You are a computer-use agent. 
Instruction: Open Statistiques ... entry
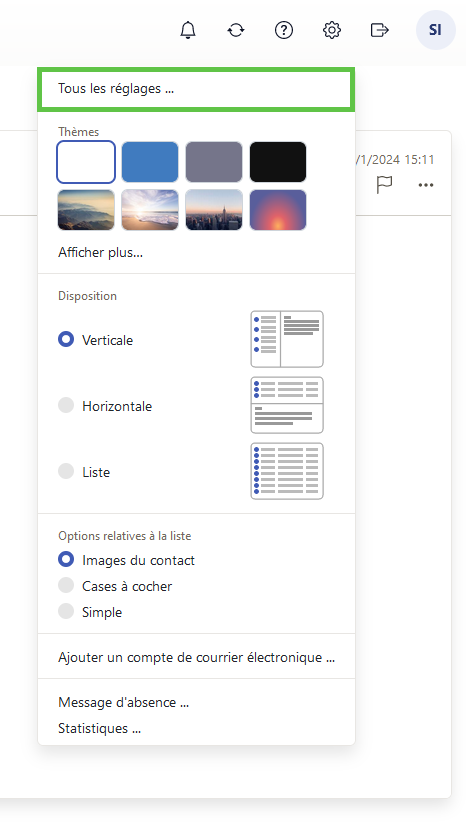tap(99, 728)
